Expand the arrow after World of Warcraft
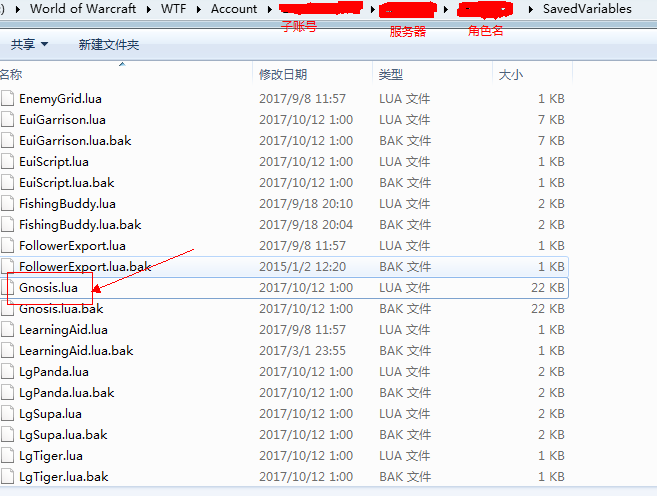Viewport: 657px width, 496px height. (149, 9)
